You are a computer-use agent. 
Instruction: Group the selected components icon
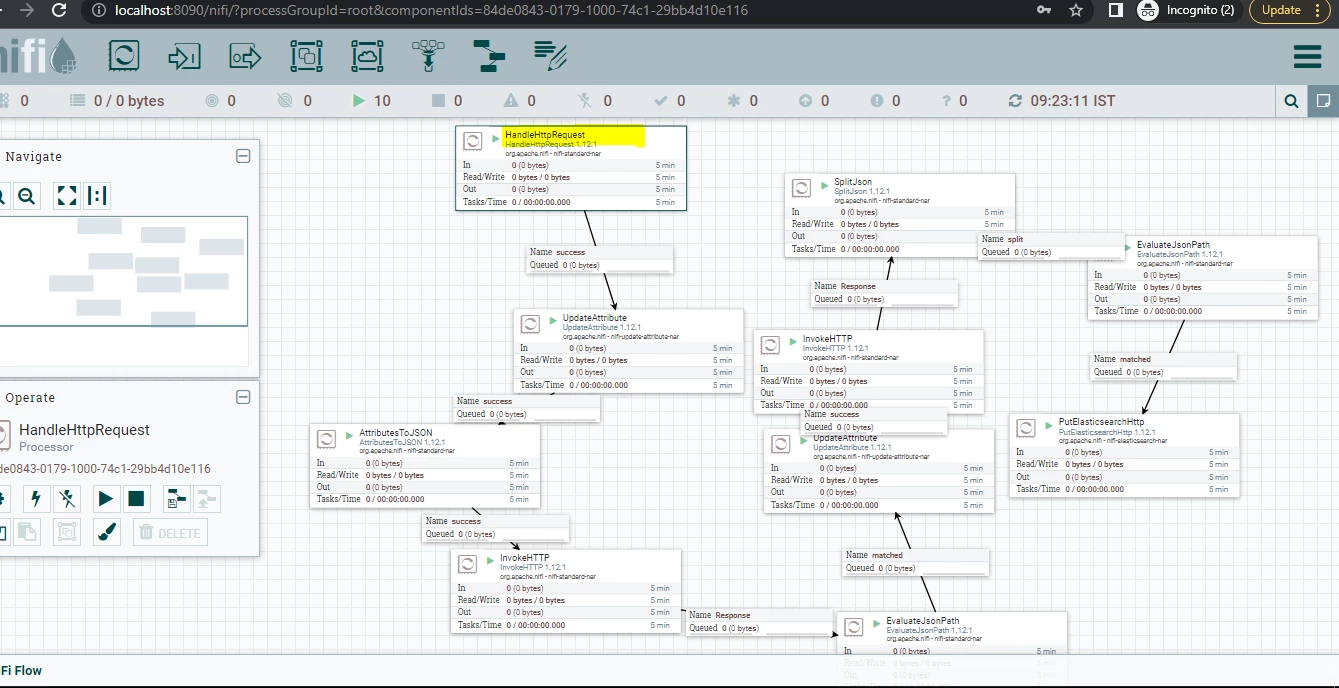pyautogui.click(x=67, y=532)
